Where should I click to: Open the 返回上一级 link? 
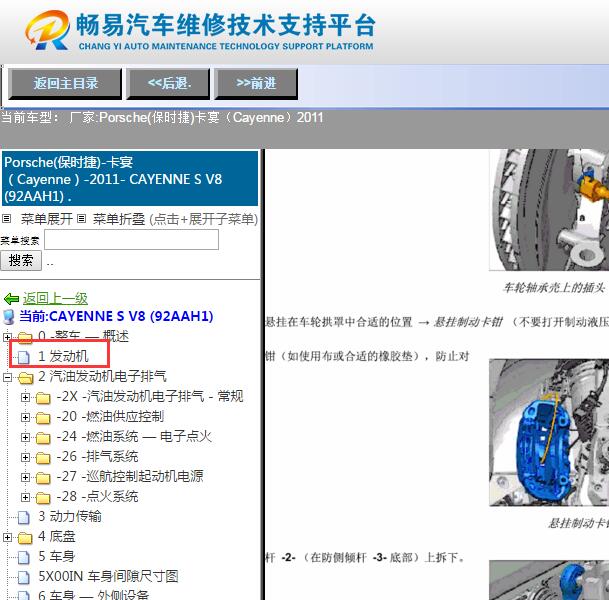tap(55, 298)
